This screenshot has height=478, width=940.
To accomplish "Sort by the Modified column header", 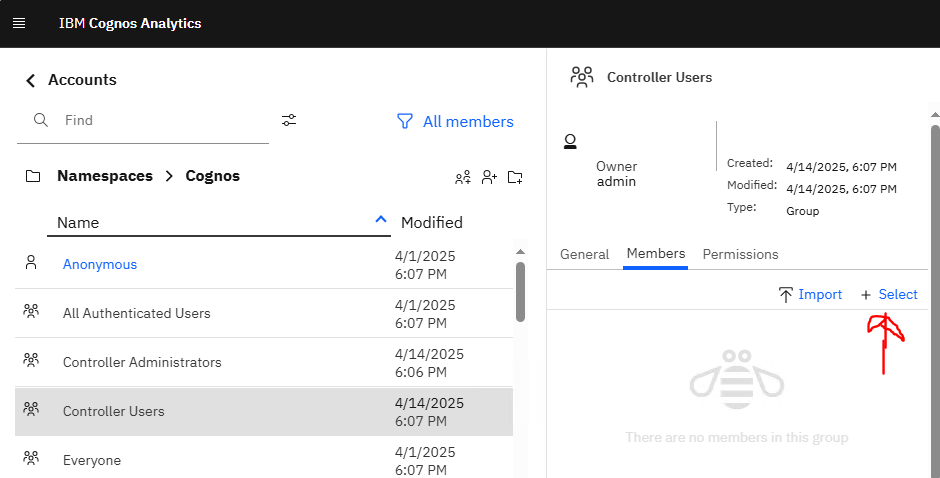I will click(432, 223).
